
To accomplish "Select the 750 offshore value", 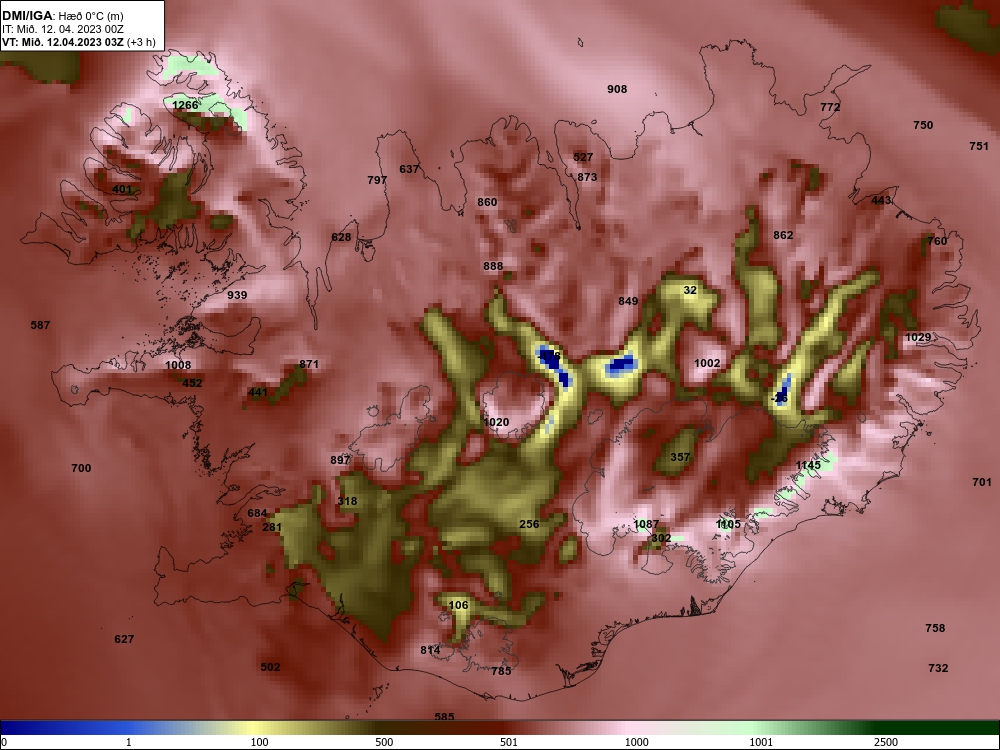I will pyautogui.click(x=923, y=125).
